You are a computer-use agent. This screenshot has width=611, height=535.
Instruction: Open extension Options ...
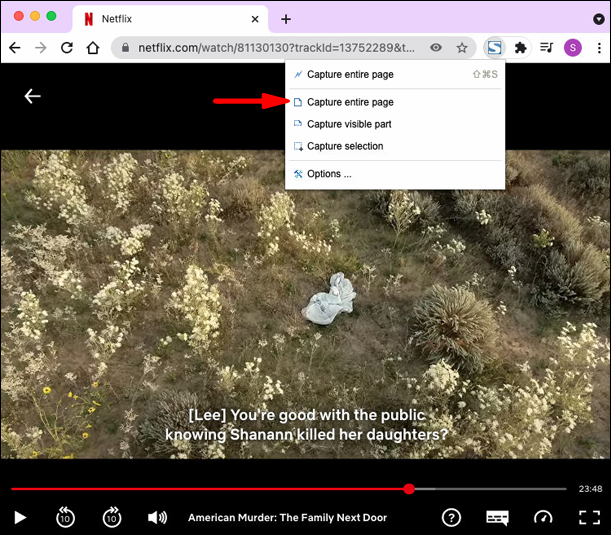click(395, 174)
